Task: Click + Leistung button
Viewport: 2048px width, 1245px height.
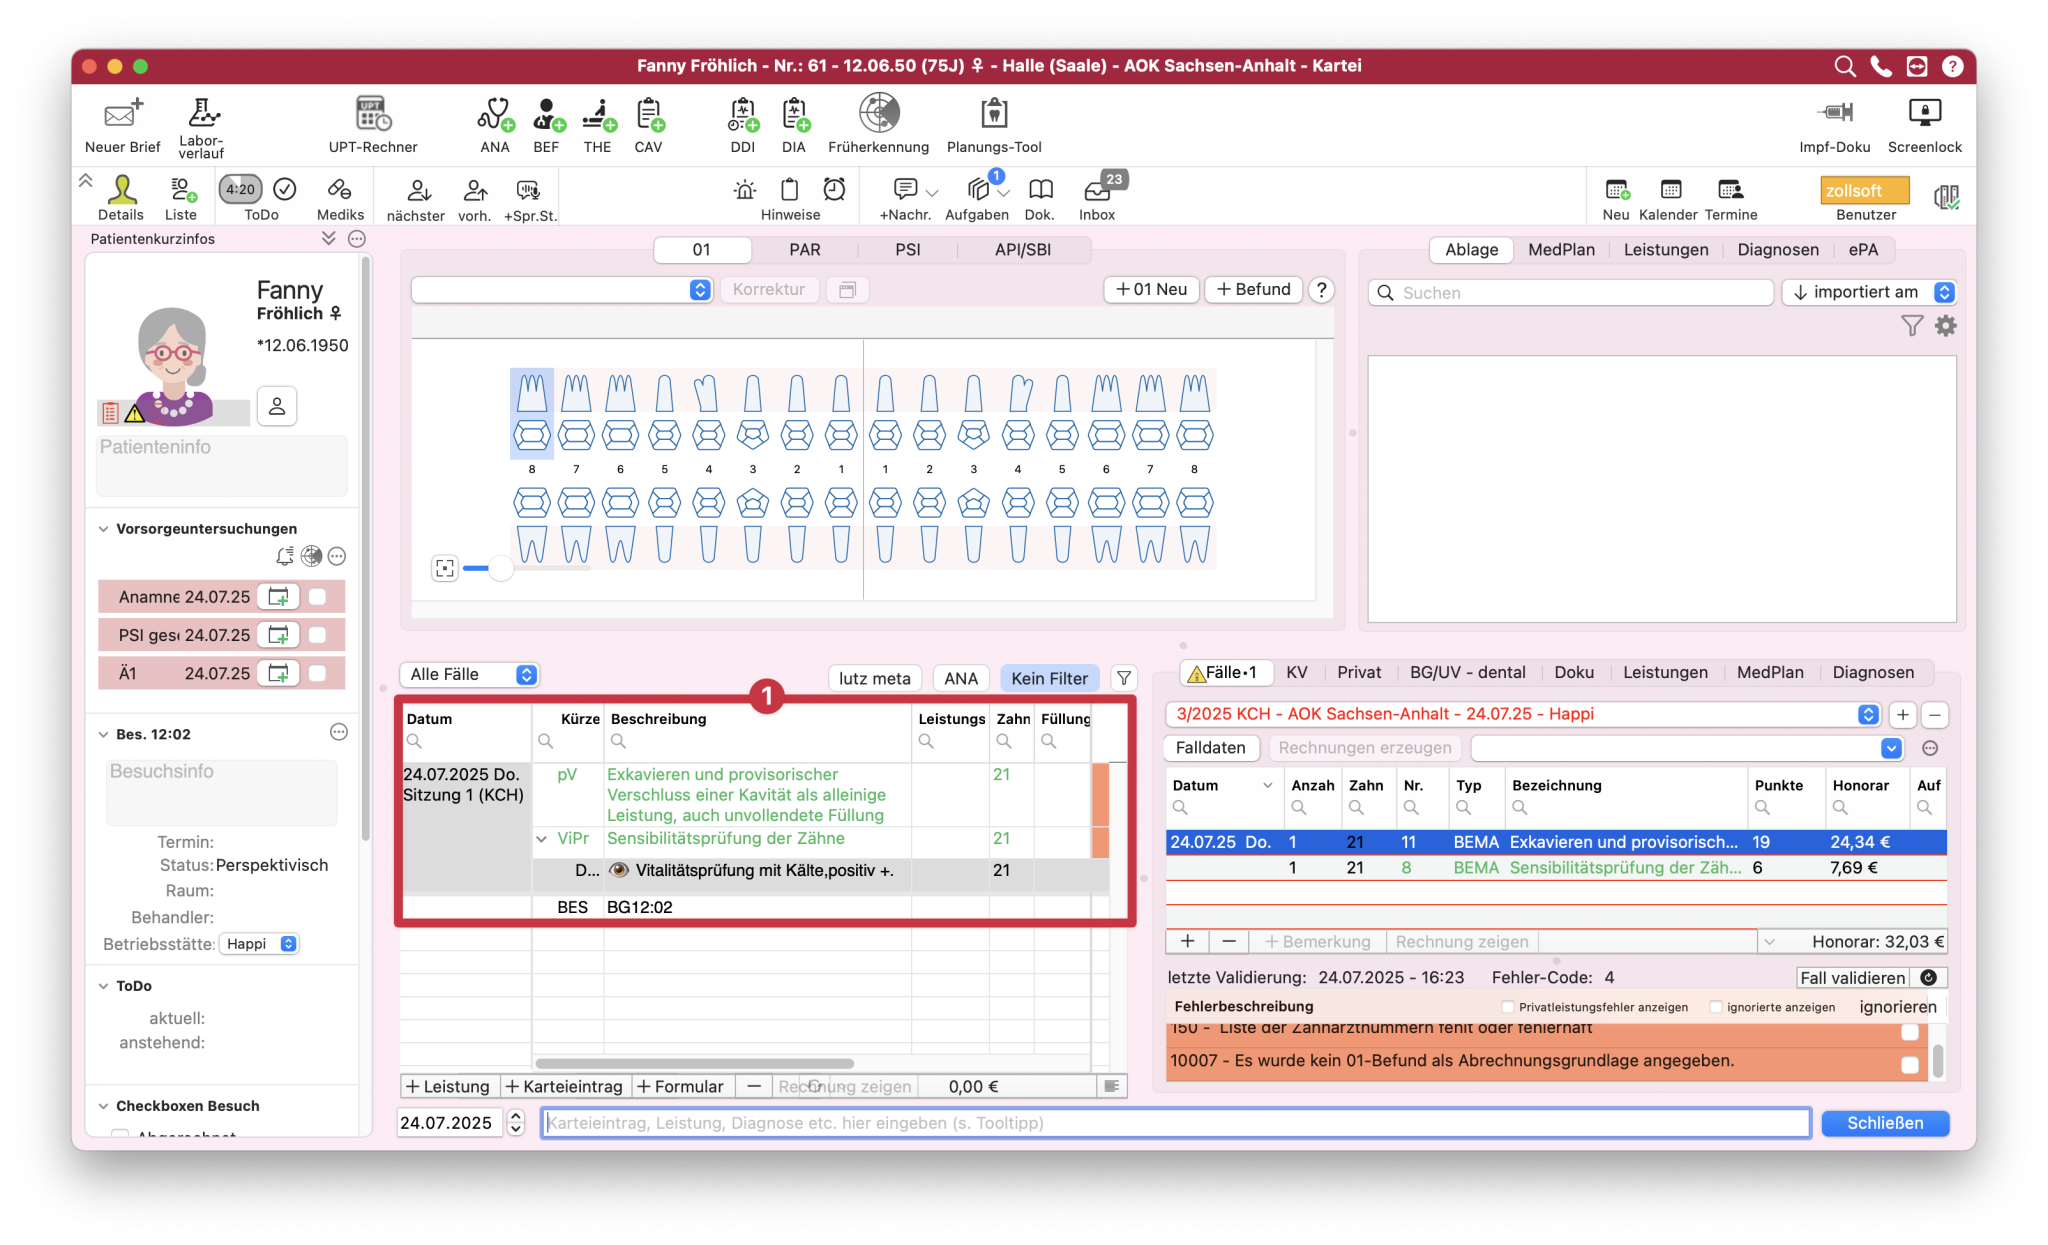Action: (x=448, y=1086)
